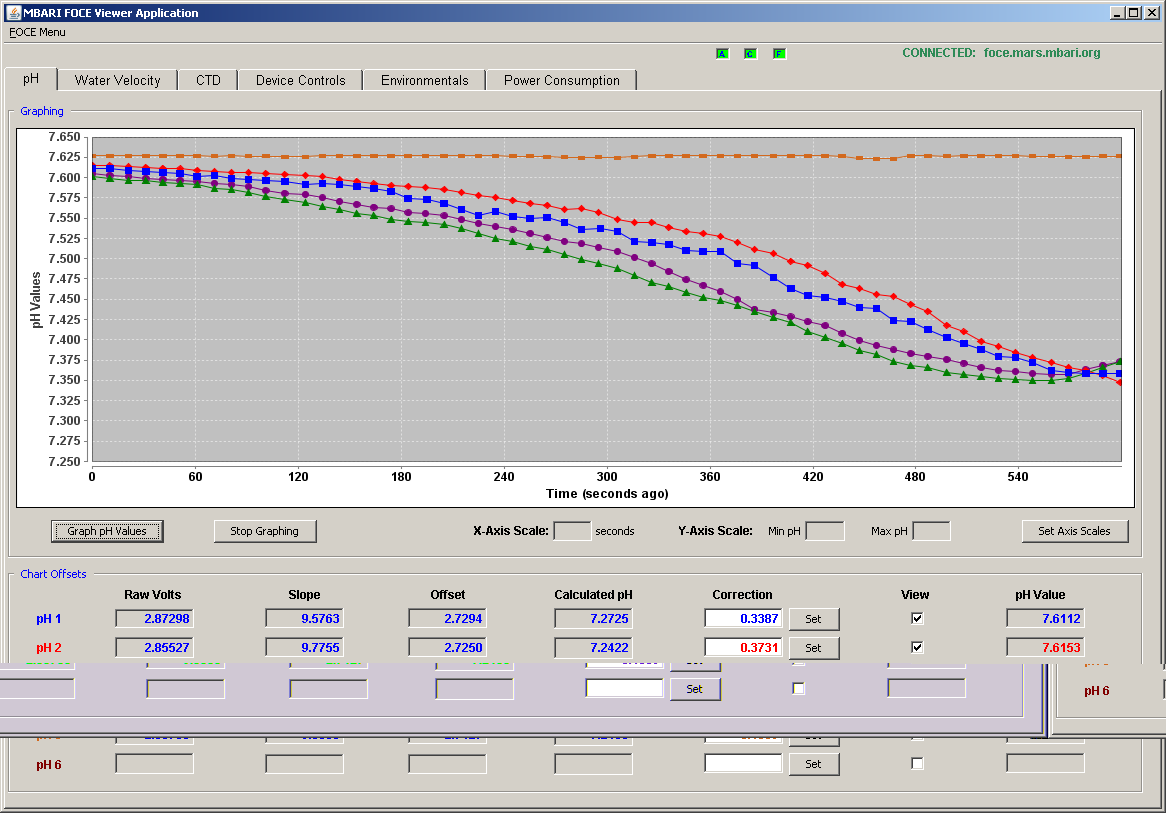Image resolution: width=1166 pixels, height=813 pixels.
Task: Toggle the pH 1 View checkbox
Action: tap(917, 618)
